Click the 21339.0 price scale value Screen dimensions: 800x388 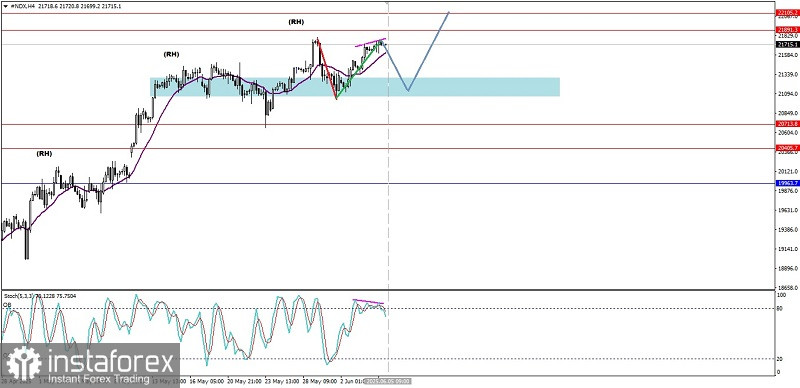tap(788, 75)
